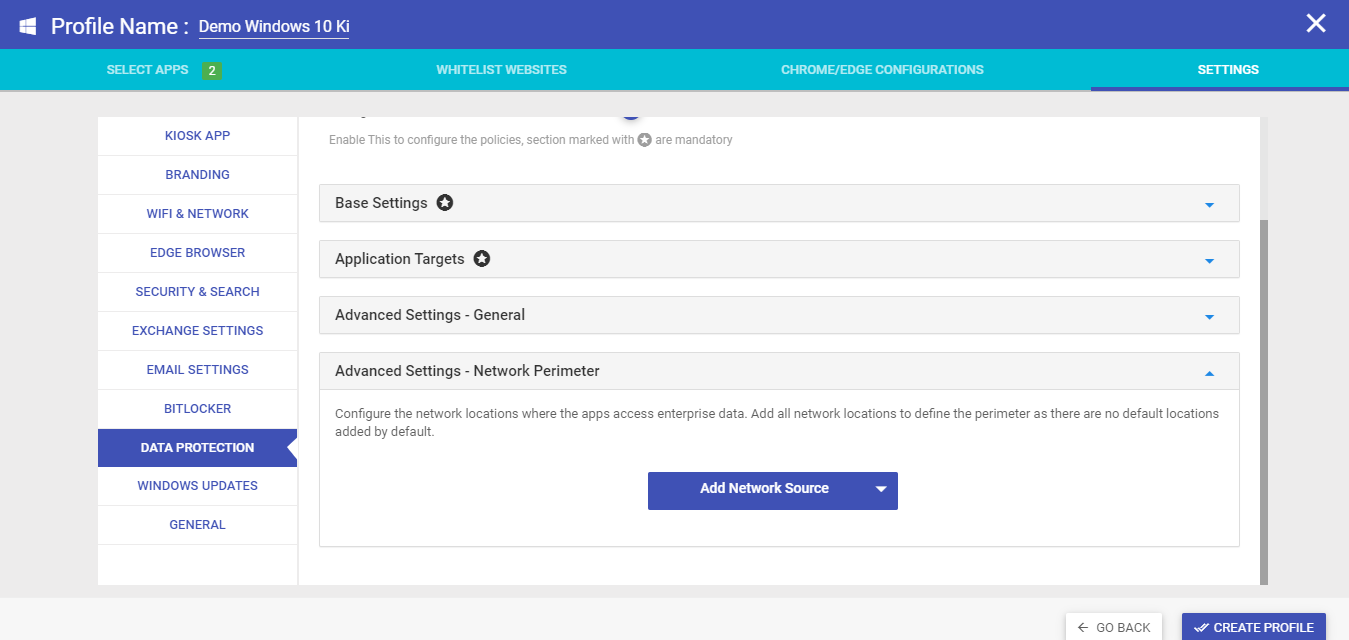Click the 'Enable This to configure the policies' hint

pos(531,141)
